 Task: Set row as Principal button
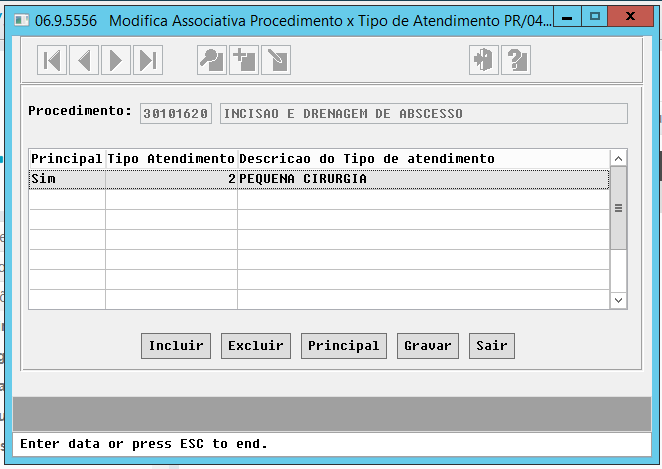pos(344,346)
